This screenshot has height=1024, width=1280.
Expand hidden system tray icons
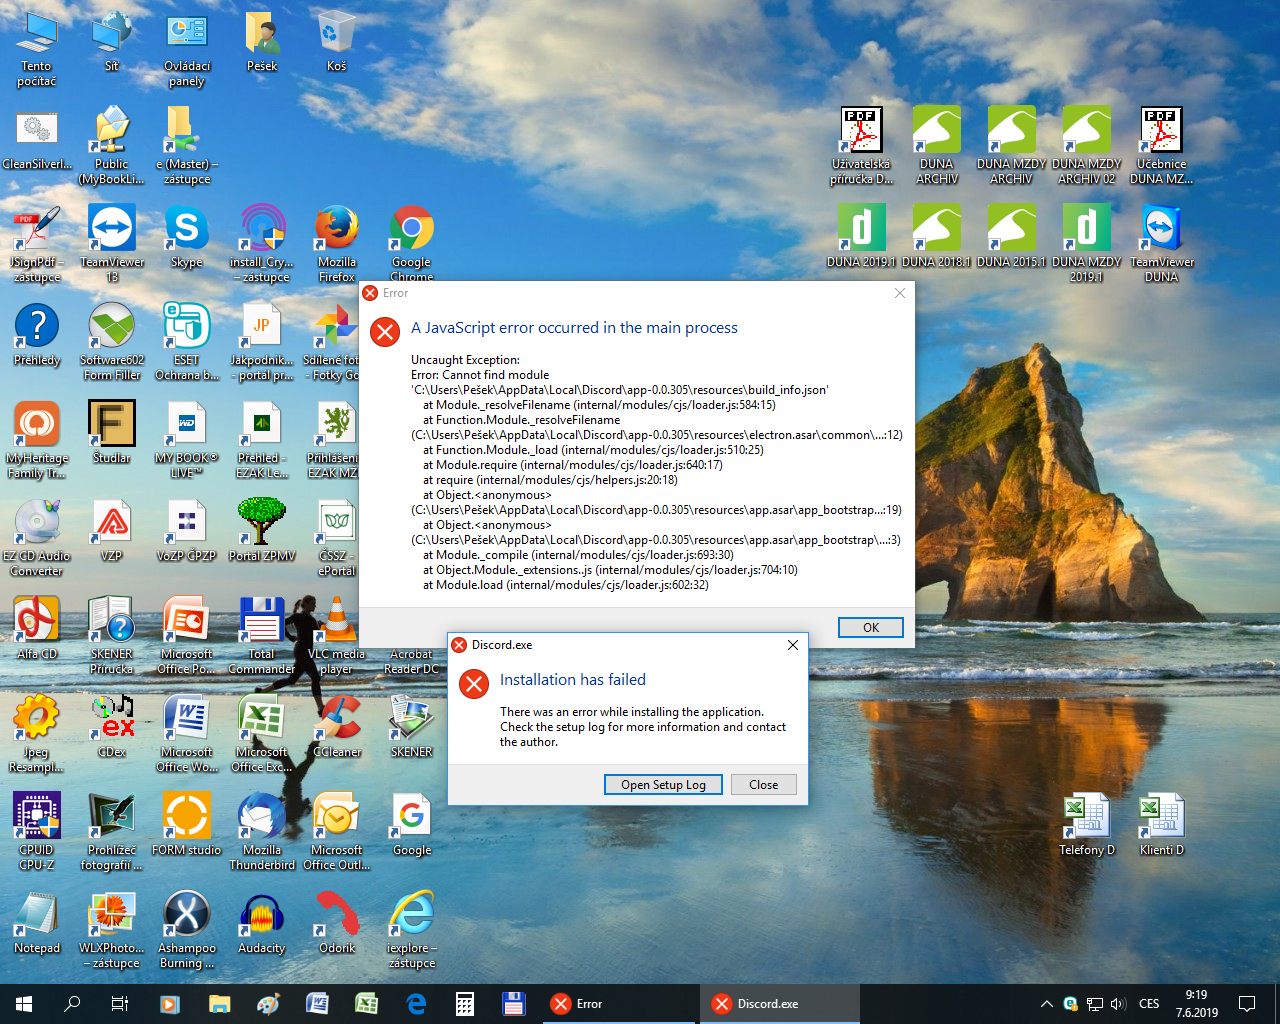[x=1046, y=1004]
